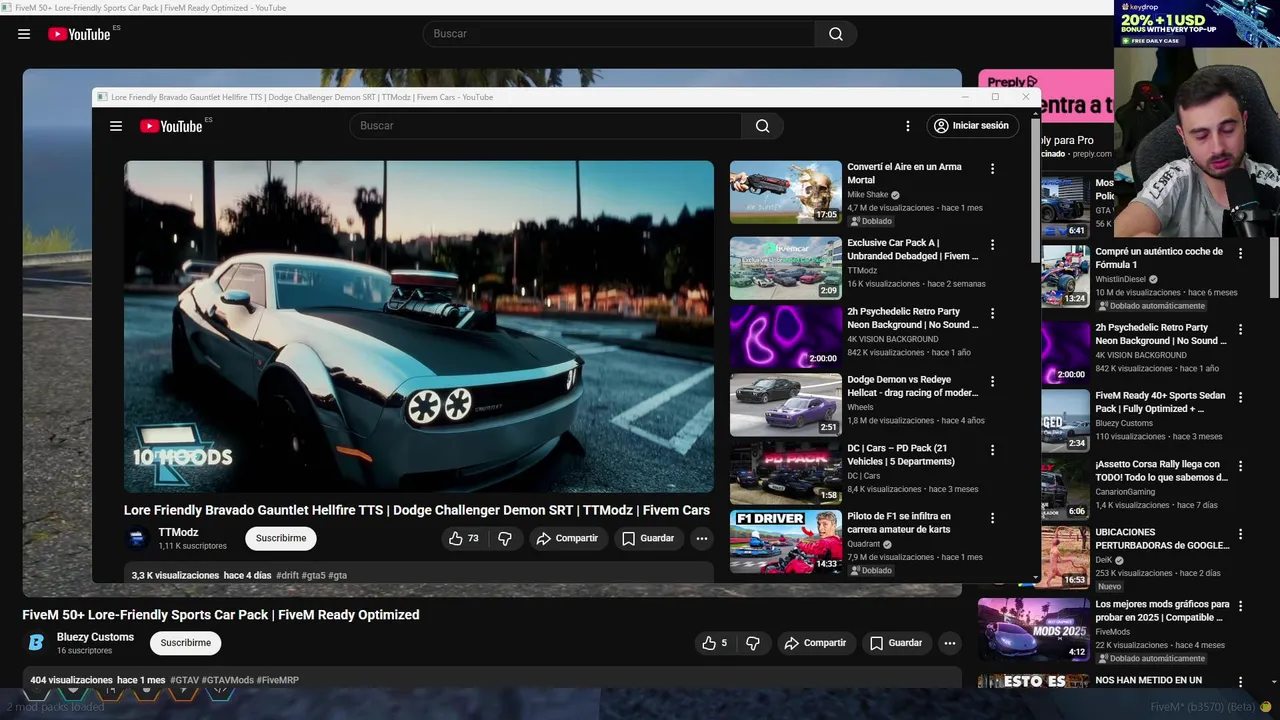Image resolution: width=1280 pixels, height=720 pixels.
Task: Open 'Piloto de F1 se infiltra' thumbnail
Action: tap(786, 542)
